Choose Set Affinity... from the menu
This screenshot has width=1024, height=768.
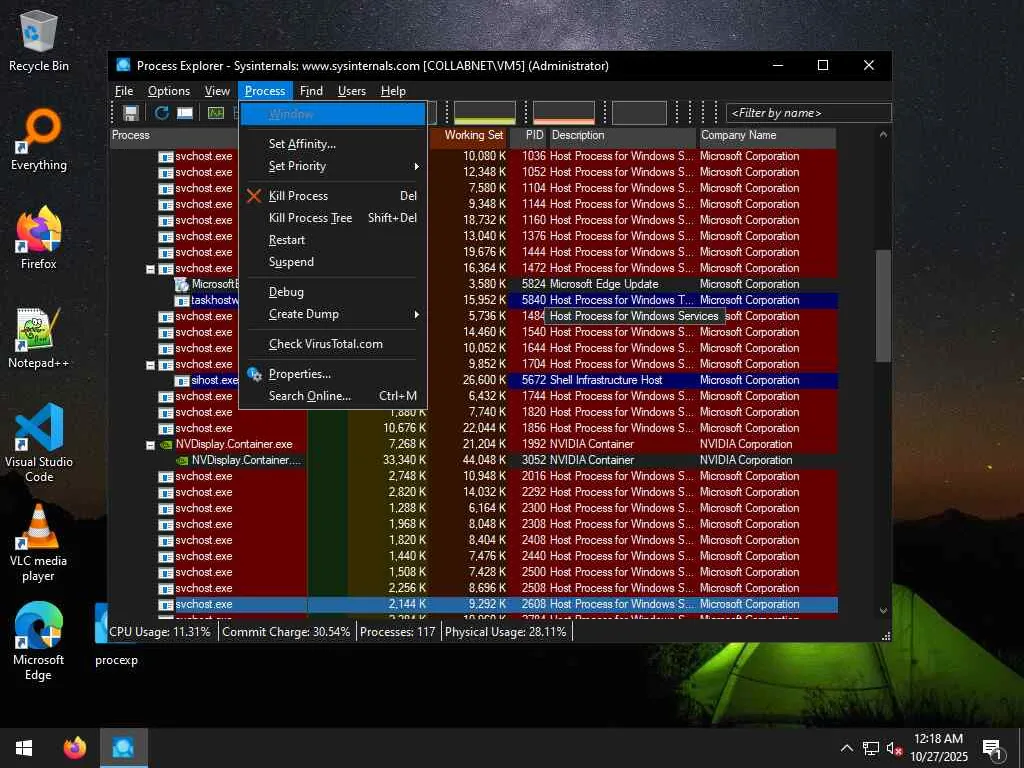pyautogui.click(x=333, y=144)
